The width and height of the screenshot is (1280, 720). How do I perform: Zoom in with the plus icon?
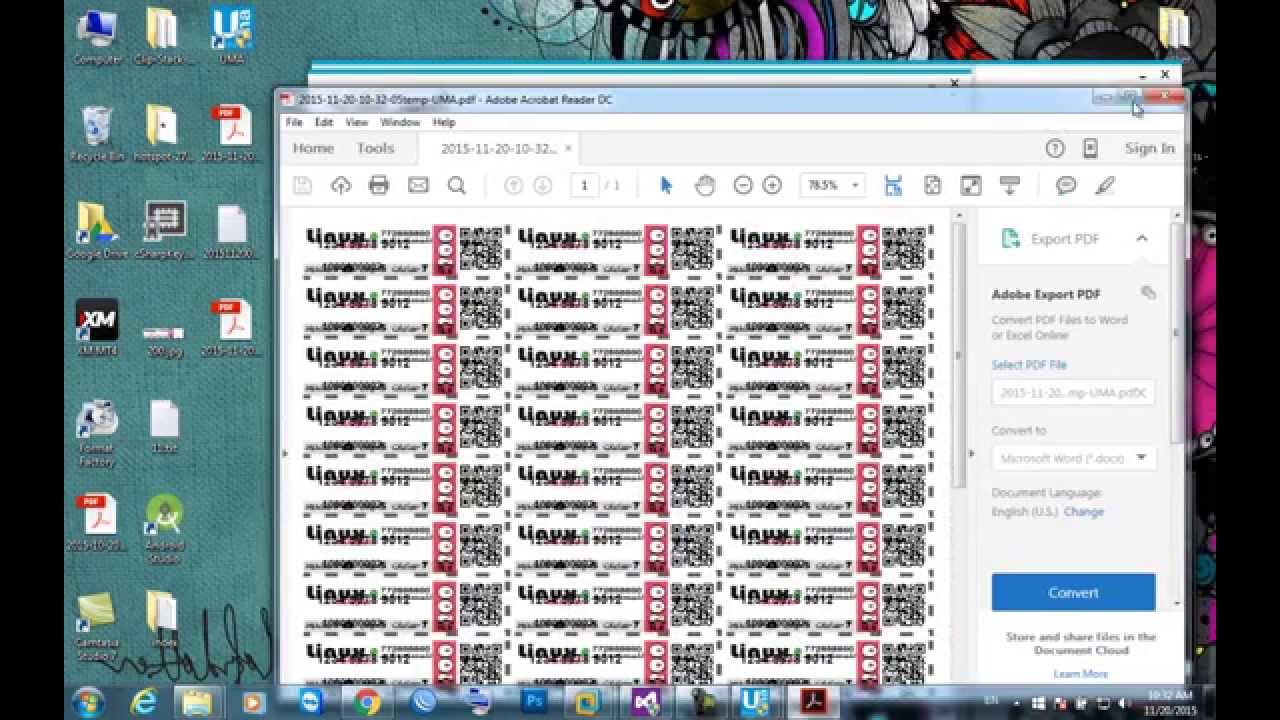point(772,185)
